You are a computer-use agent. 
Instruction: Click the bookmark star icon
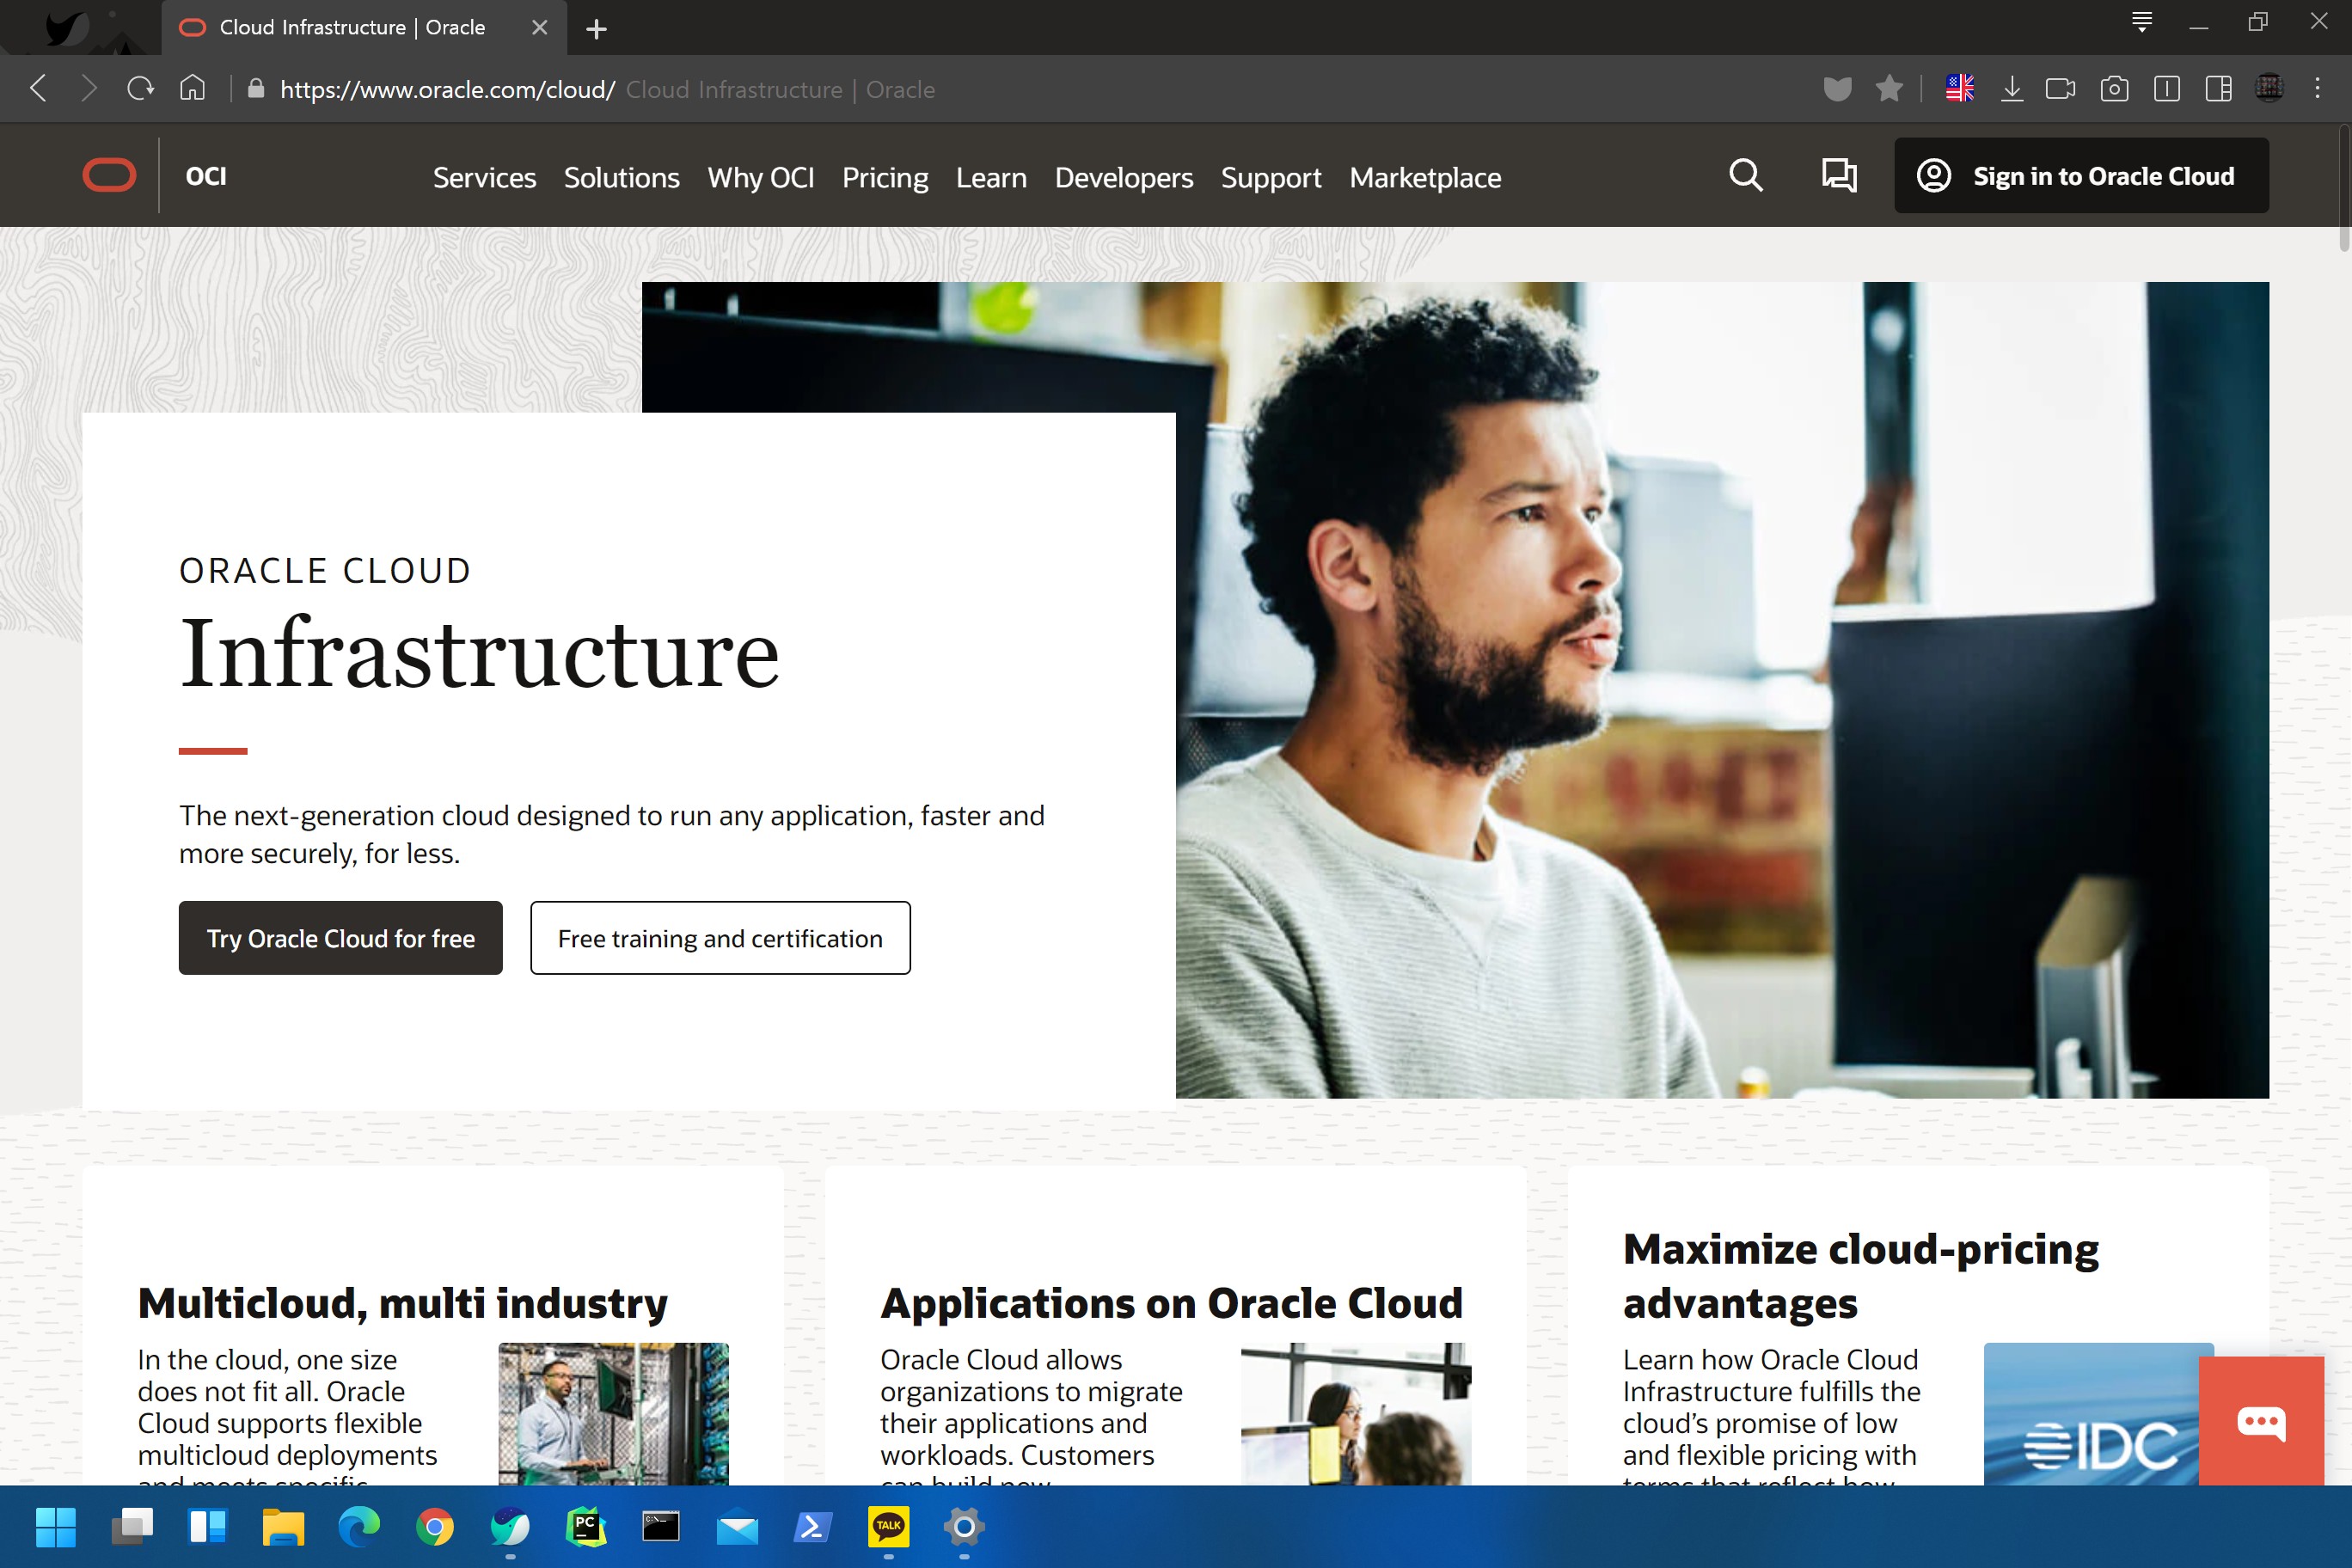pos(1889,89)
